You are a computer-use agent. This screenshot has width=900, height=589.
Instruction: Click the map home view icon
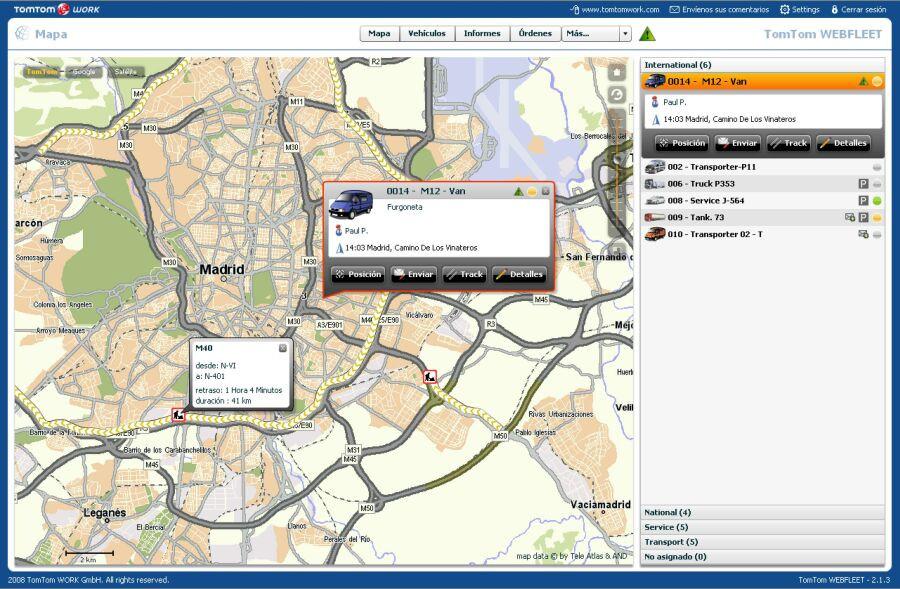pyautogui.click(x=616, y=72)
